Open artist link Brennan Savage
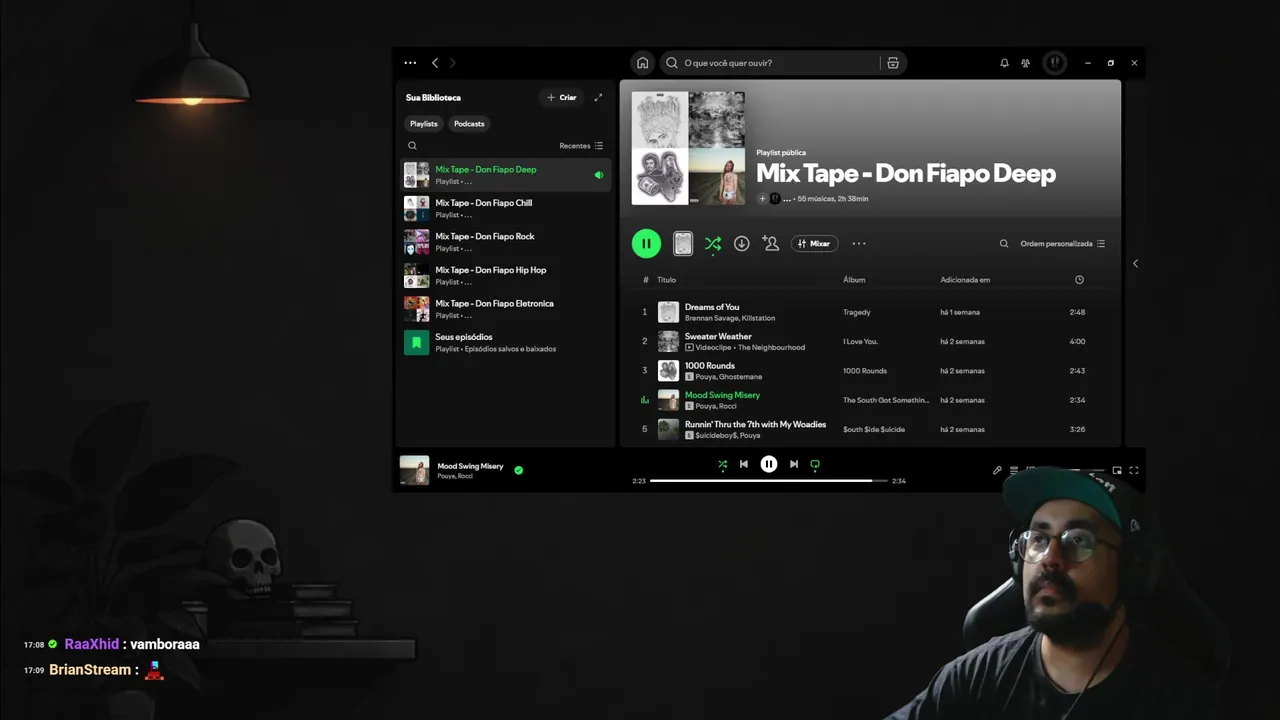This screenshot has width=1280, height=720. [711, 318]
